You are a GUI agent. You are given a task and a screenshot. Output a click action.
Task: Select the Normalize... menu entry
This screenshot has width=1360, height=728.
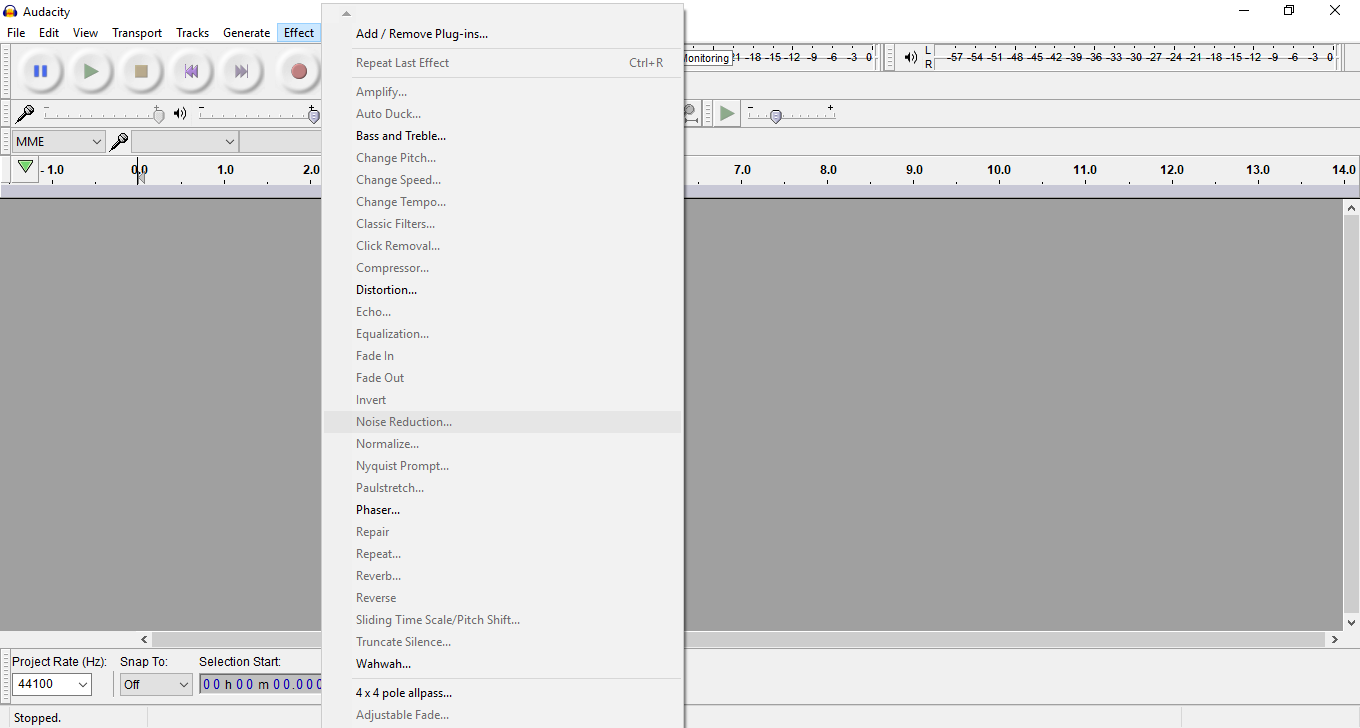point(502,444)
